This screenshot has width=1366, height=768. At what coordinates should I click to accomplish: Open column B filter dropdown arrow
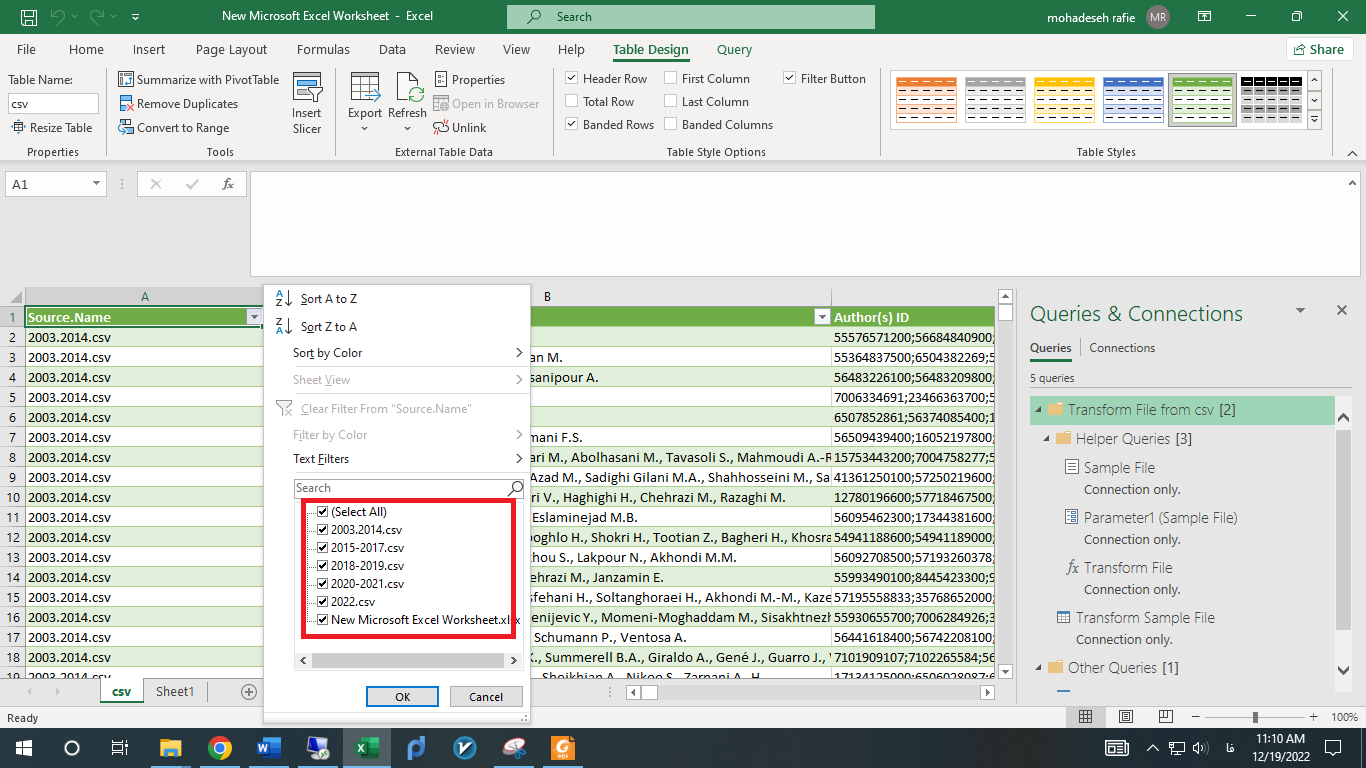pos(822,317)
